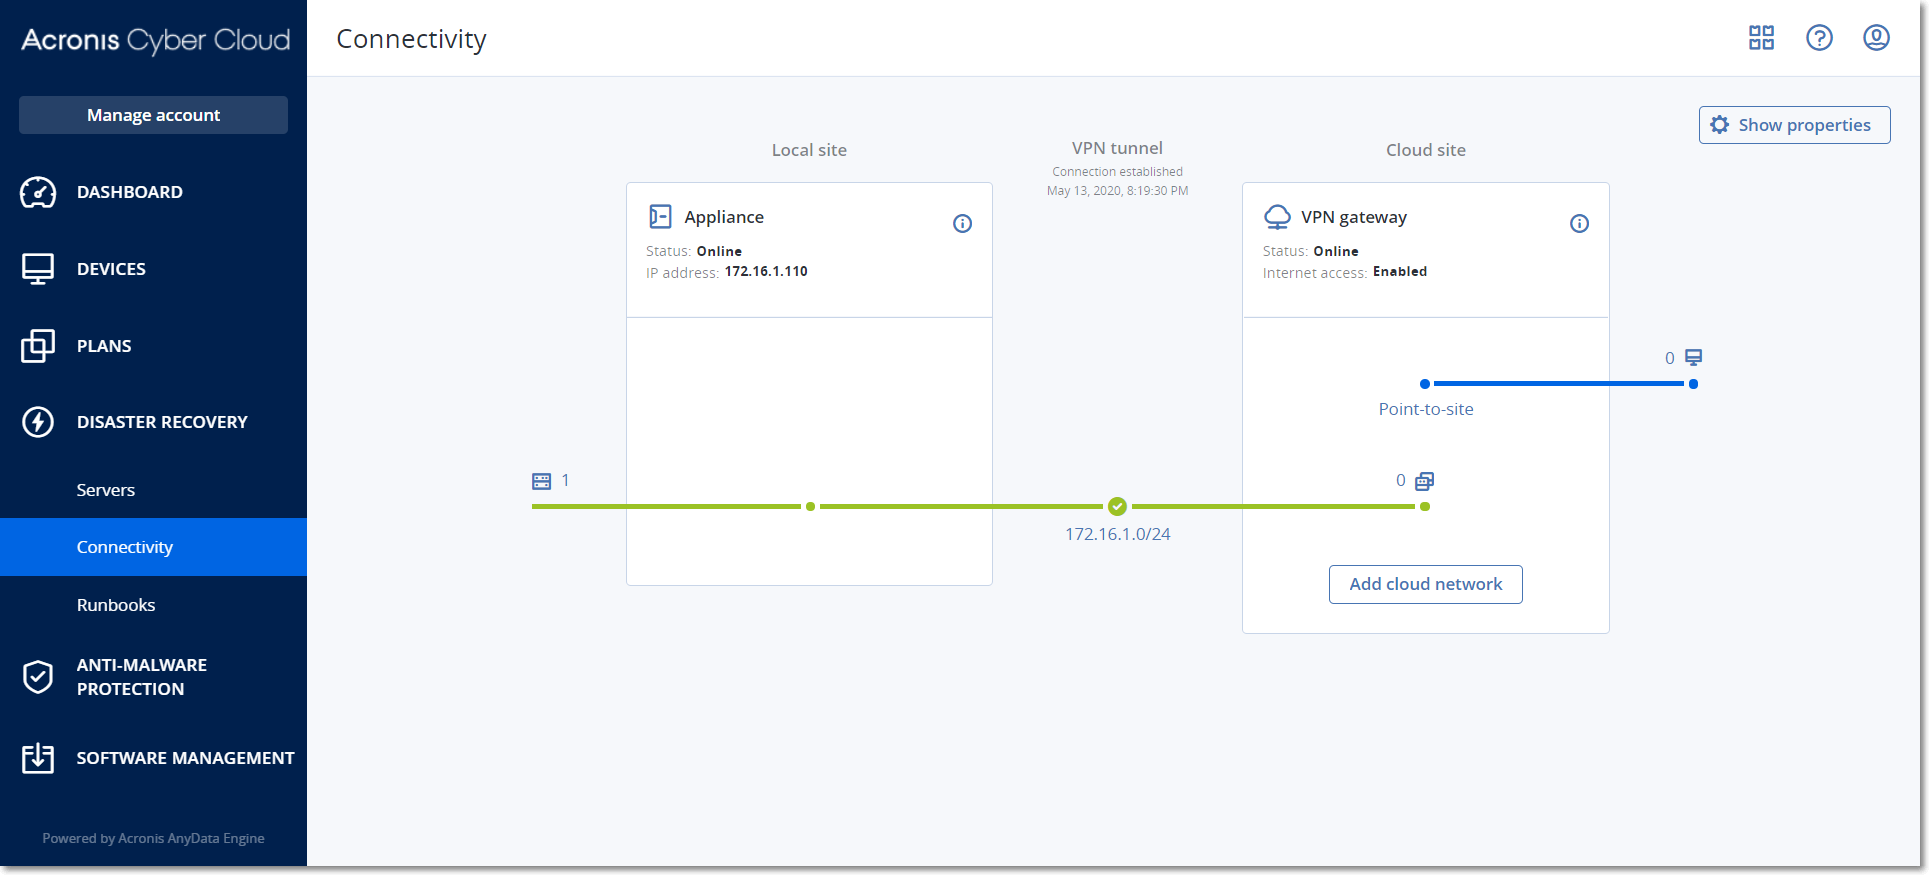Image resolution: width=1929 pixels, height=875 pixels.
Task: Click the VPN gateway info icon
Action: (x=1579, y=224)
